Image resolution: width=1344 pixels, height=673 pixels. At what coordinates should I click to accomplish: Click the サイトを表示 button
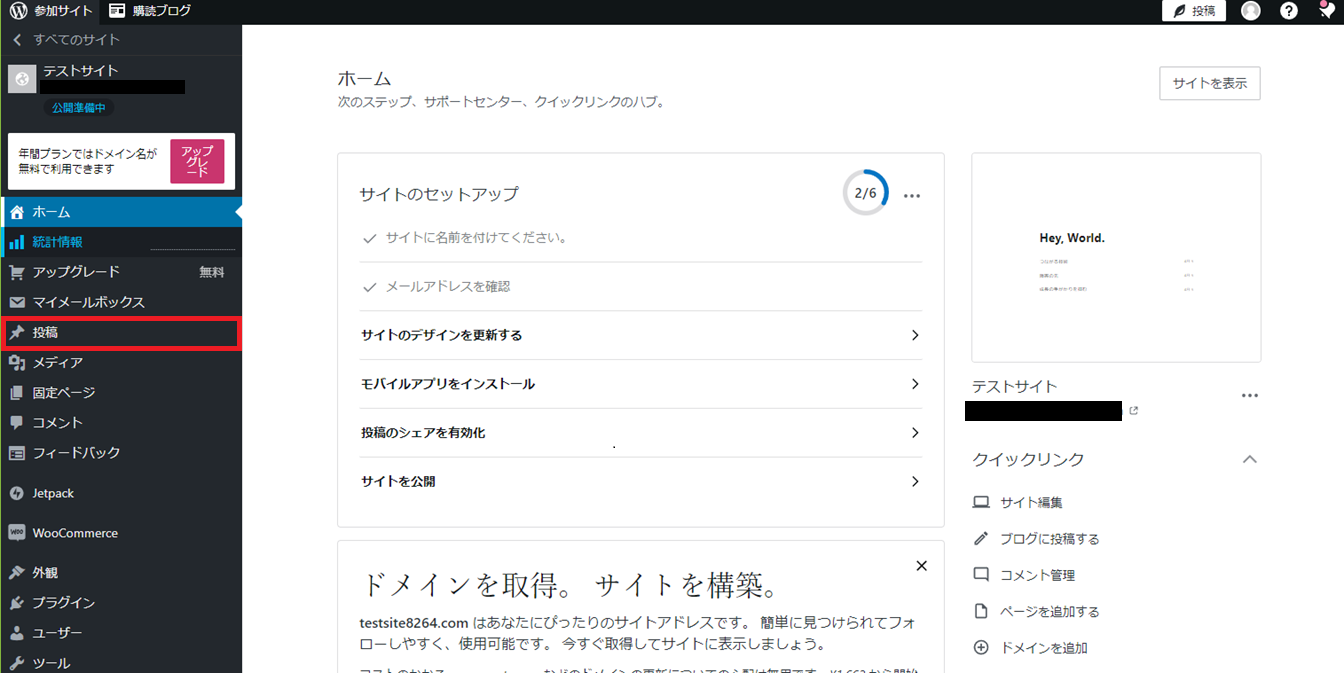[1209, 84]
